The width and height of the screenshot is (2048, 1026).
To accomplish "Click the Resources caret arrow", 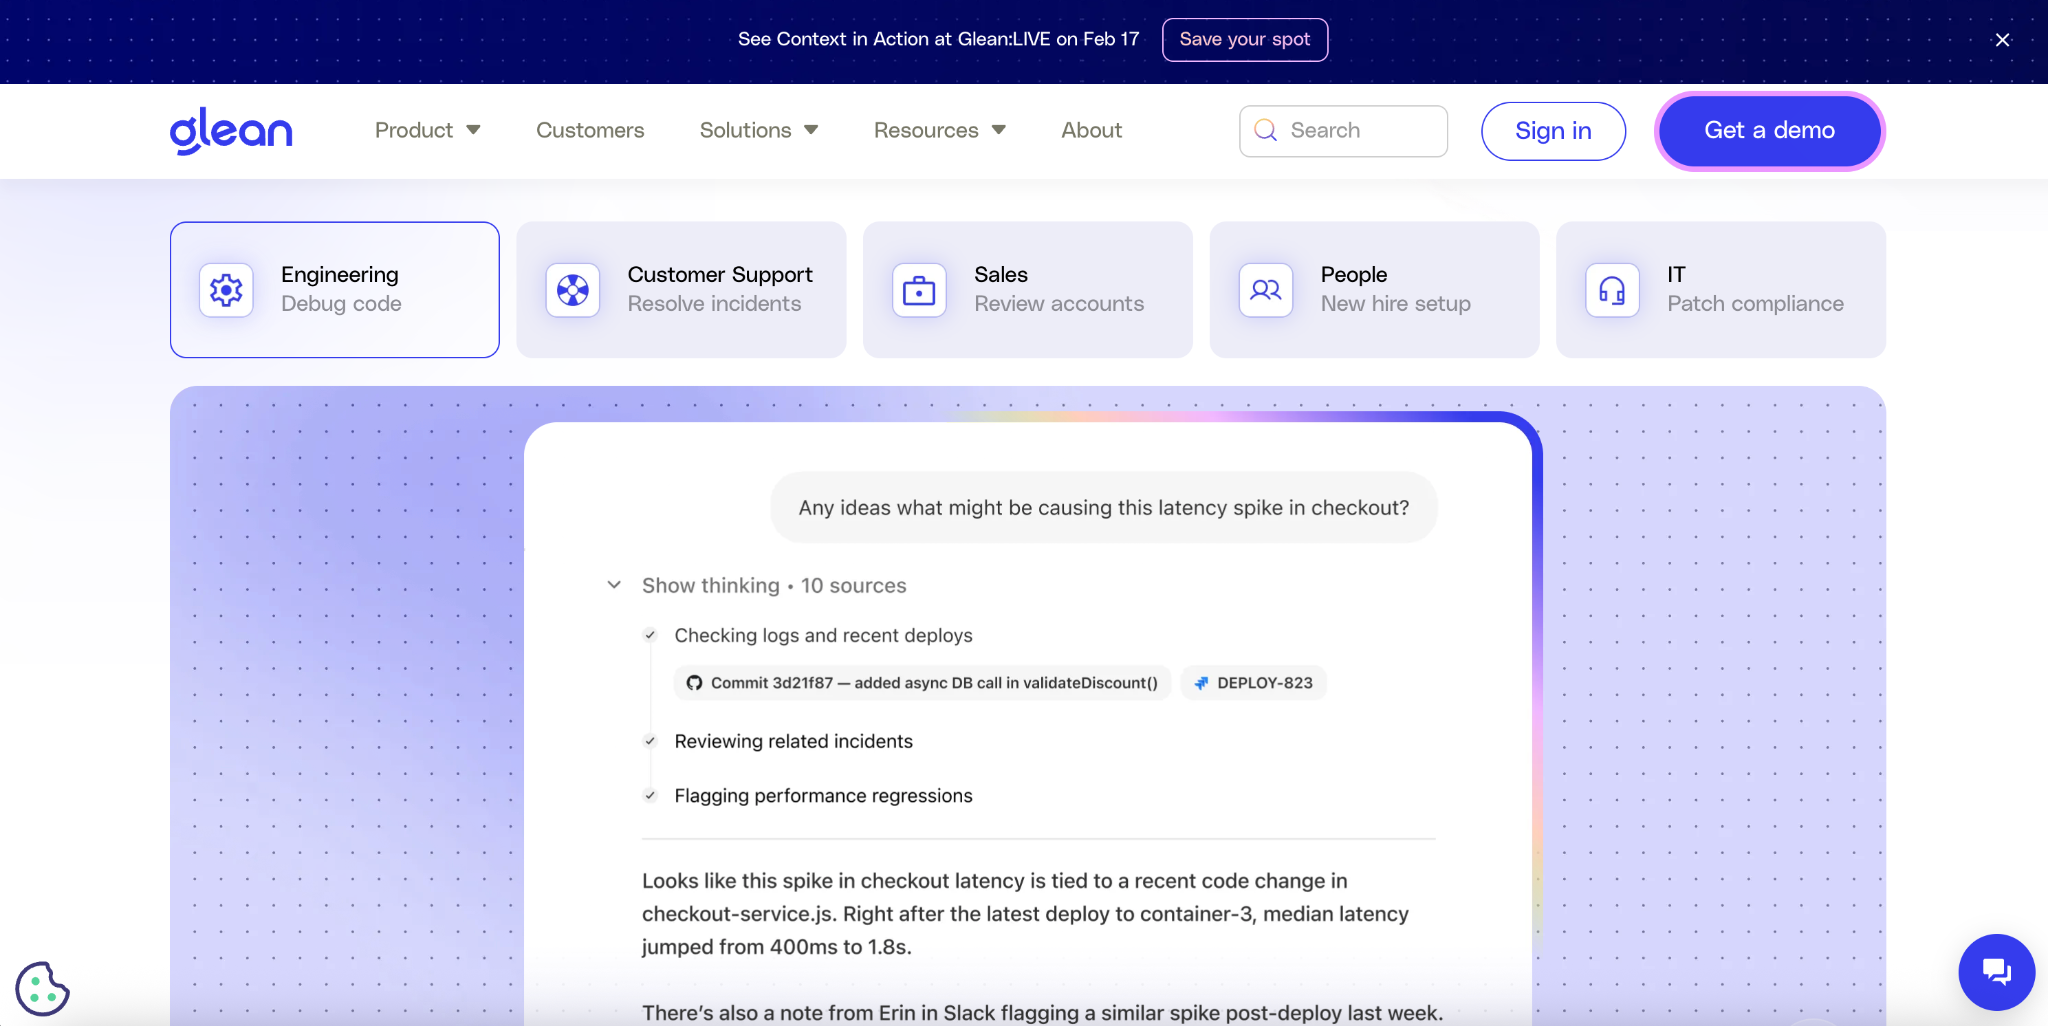I will (x=998, y=130).
